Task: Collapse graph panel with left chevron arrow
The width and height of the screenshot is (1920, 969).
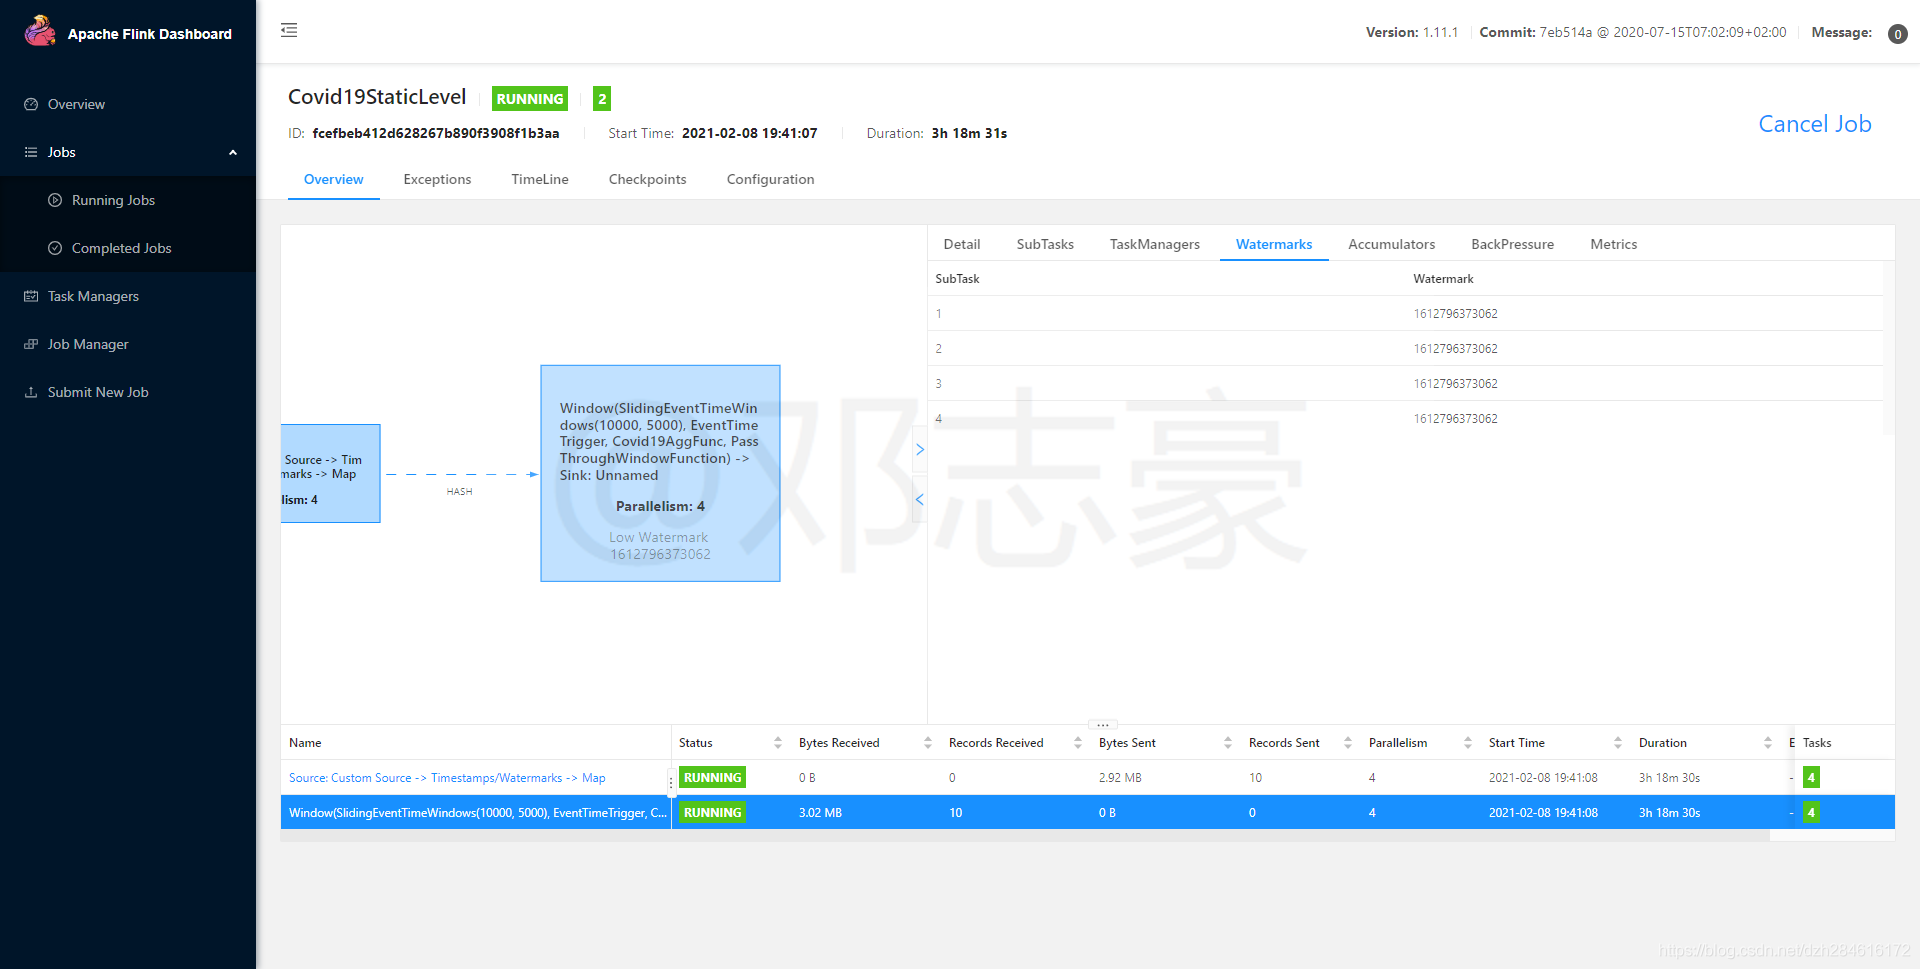Action: pos(920,499)
